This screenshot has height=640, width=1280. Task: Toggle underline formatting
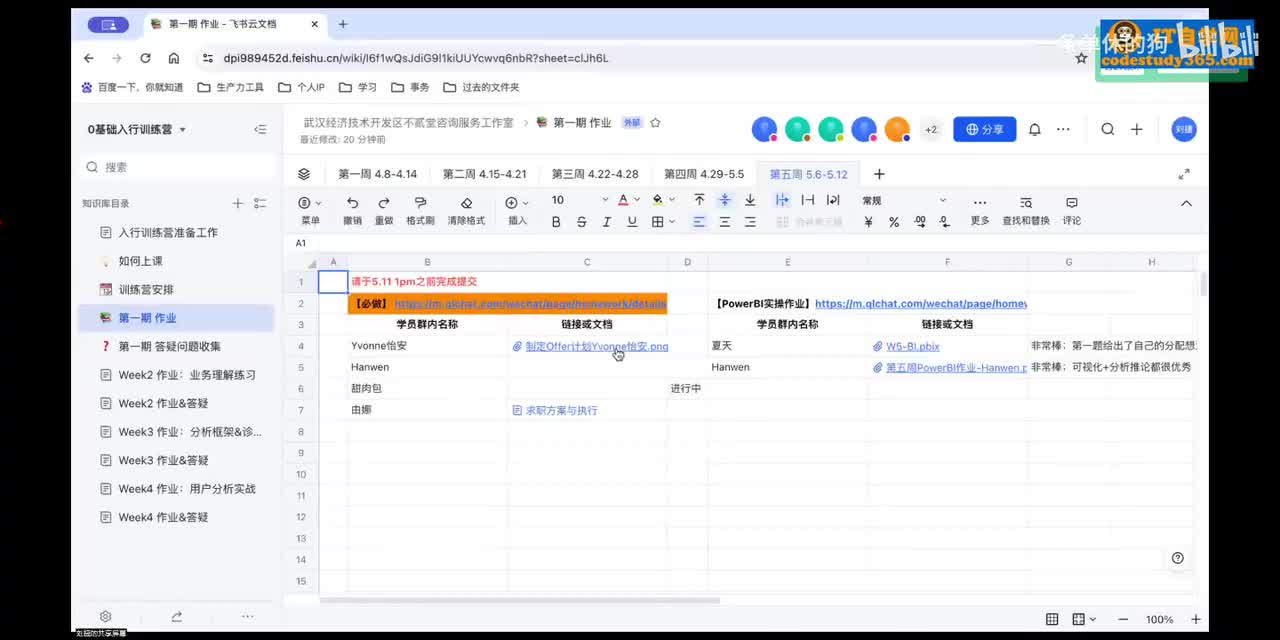pyautogui.click(x=632, y=222)
